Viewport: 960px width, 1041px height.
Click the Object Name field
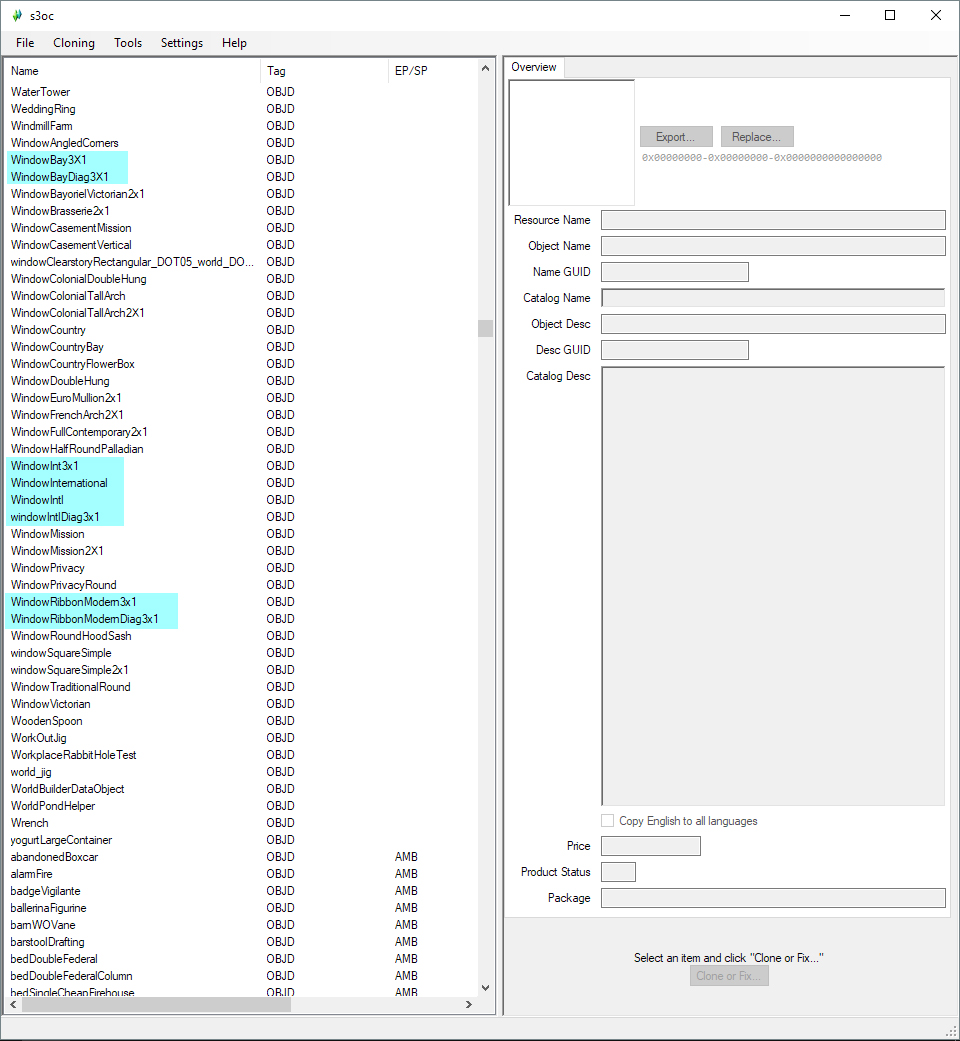tap(773, 246)
